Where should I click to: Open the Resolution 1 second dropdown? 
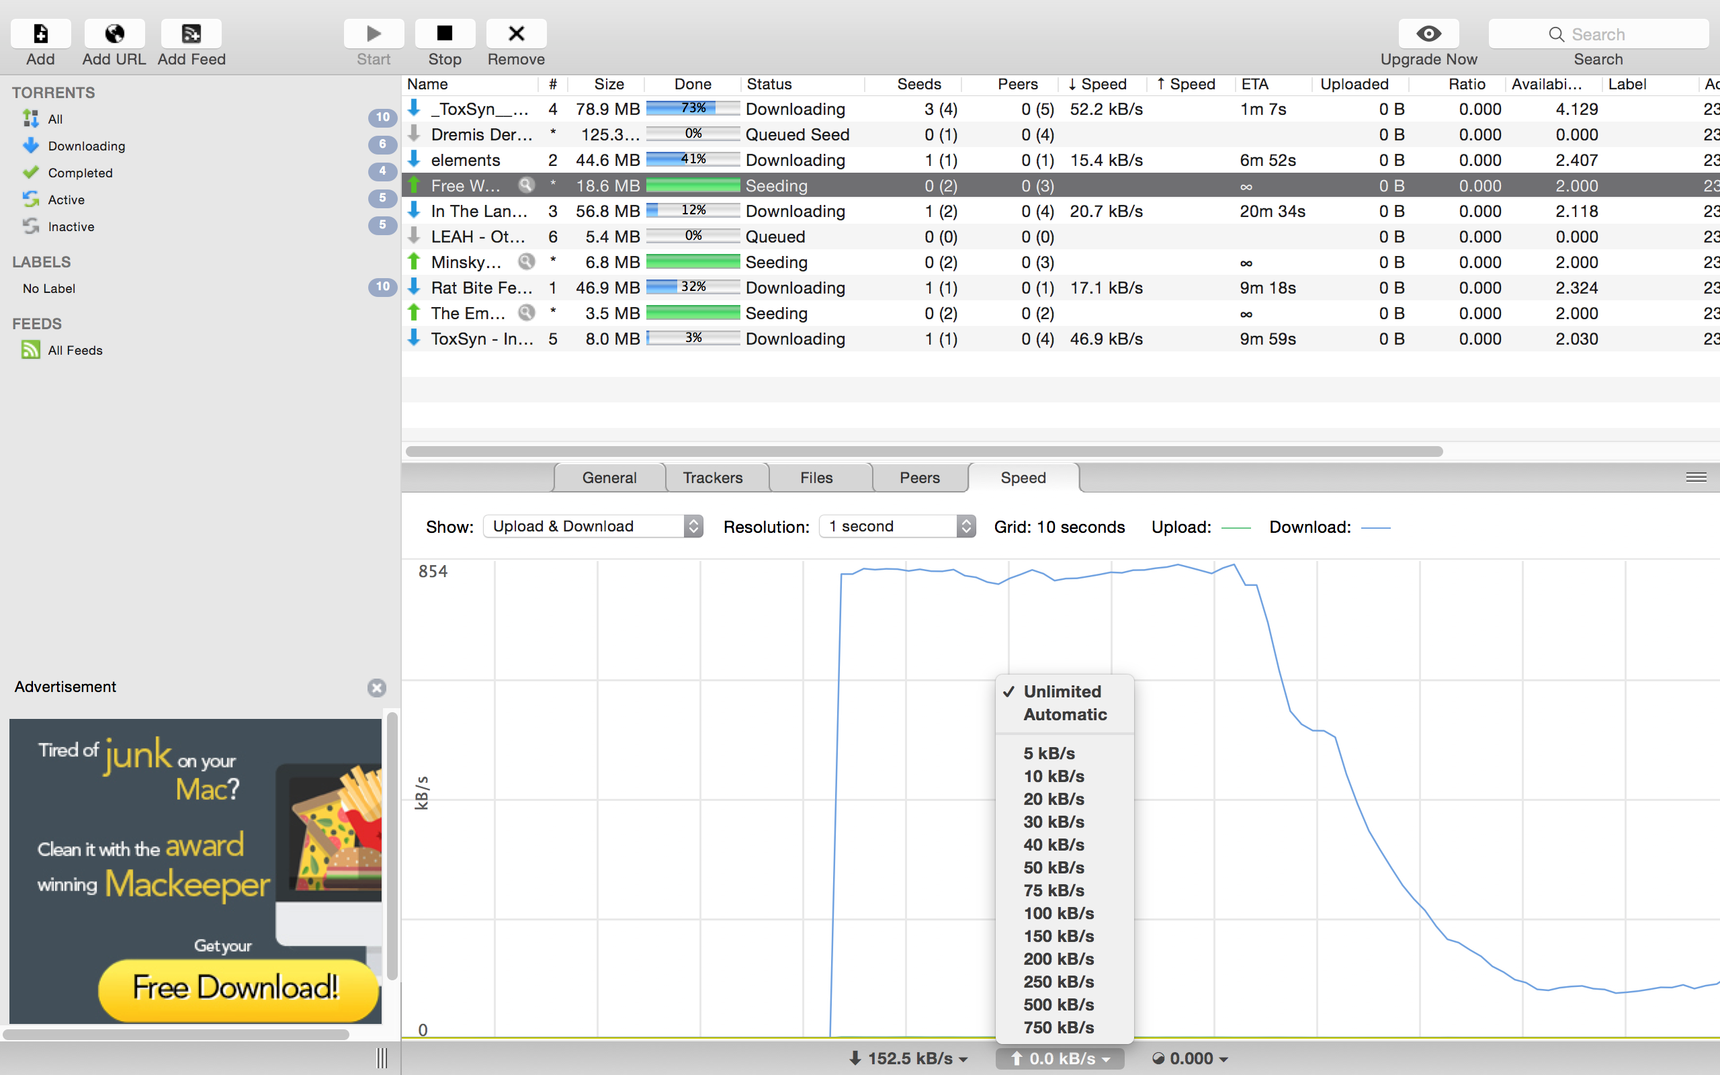tap(897, 526)
